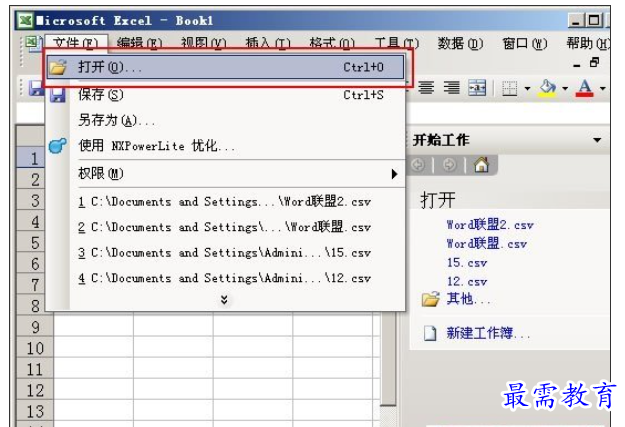Select row header 10
Viewport: 625px width, 427px height.
[34, 348]
